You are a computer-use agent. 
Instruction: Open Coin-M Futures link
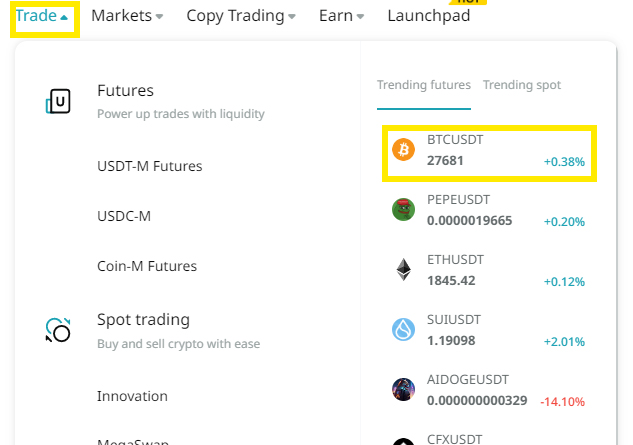click(x=147, y=266)
